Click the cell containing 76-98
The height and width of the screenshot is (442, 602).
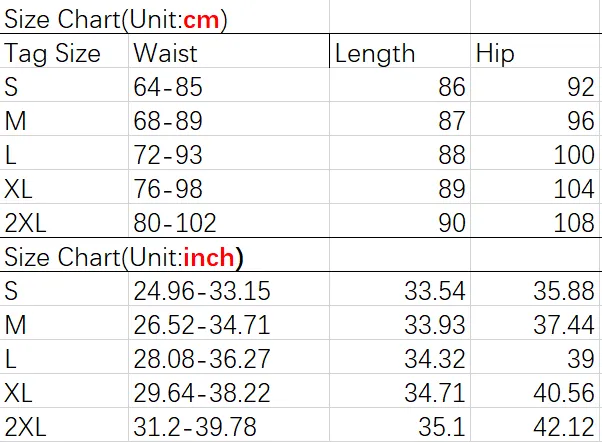pyautogui.click(x=229, y=187)
